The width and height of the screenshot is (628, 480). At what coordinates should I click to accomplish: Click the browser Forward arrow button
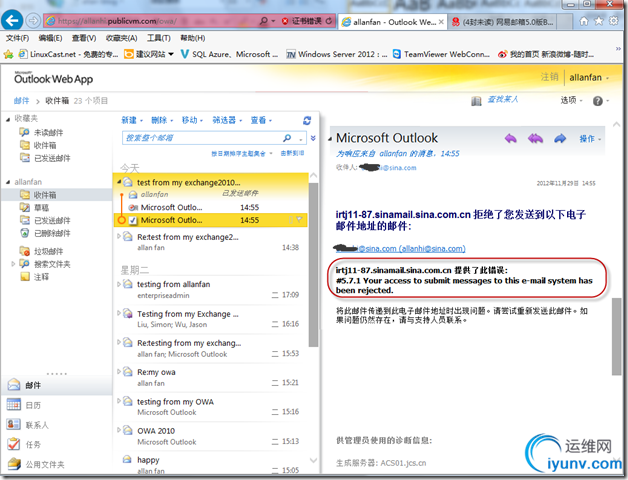[x=33, y=20]
